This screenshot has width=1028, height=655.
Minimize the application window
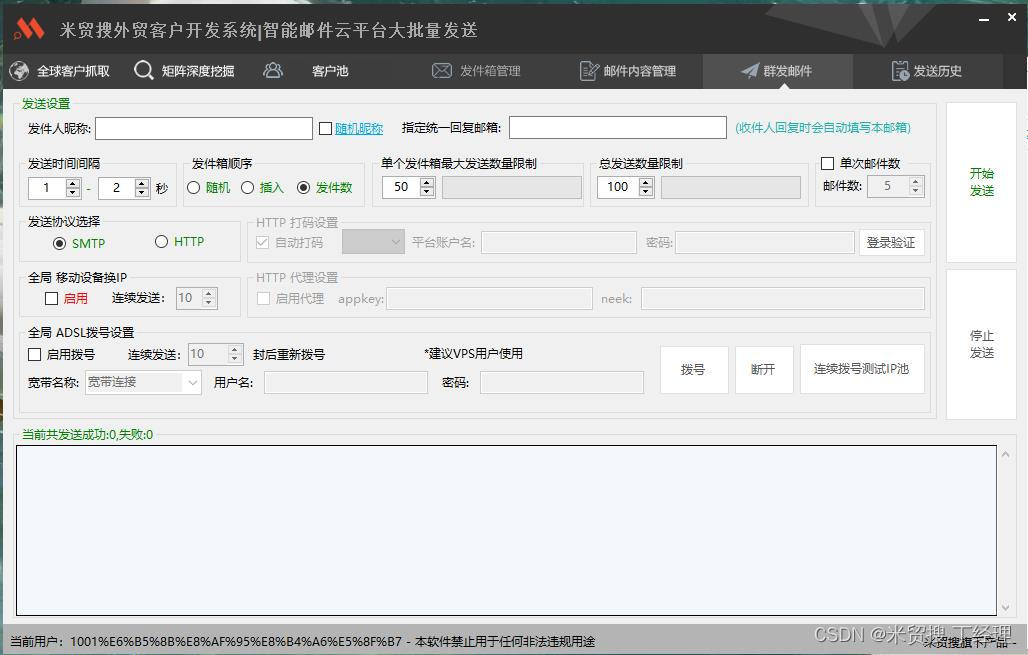click(x=983, y=19)
